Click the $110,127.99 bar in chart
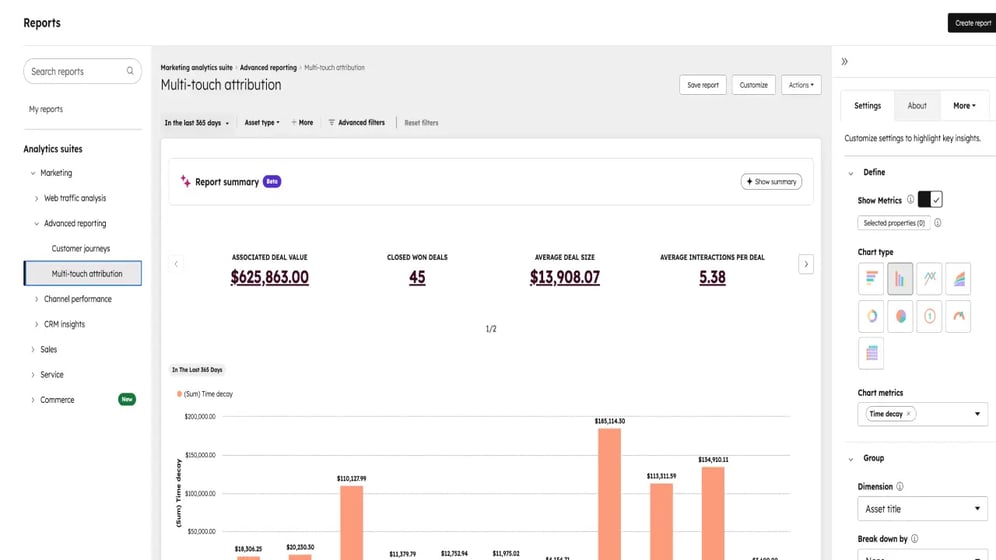 [351, 523]
